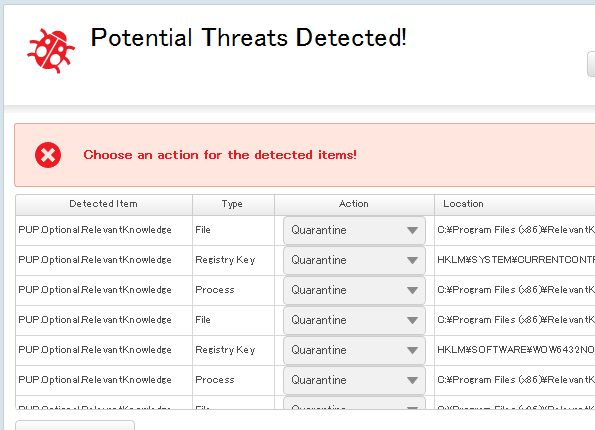Expand Quarantine arrow on second Process row

pyautogui.click(x=412, y=380)
